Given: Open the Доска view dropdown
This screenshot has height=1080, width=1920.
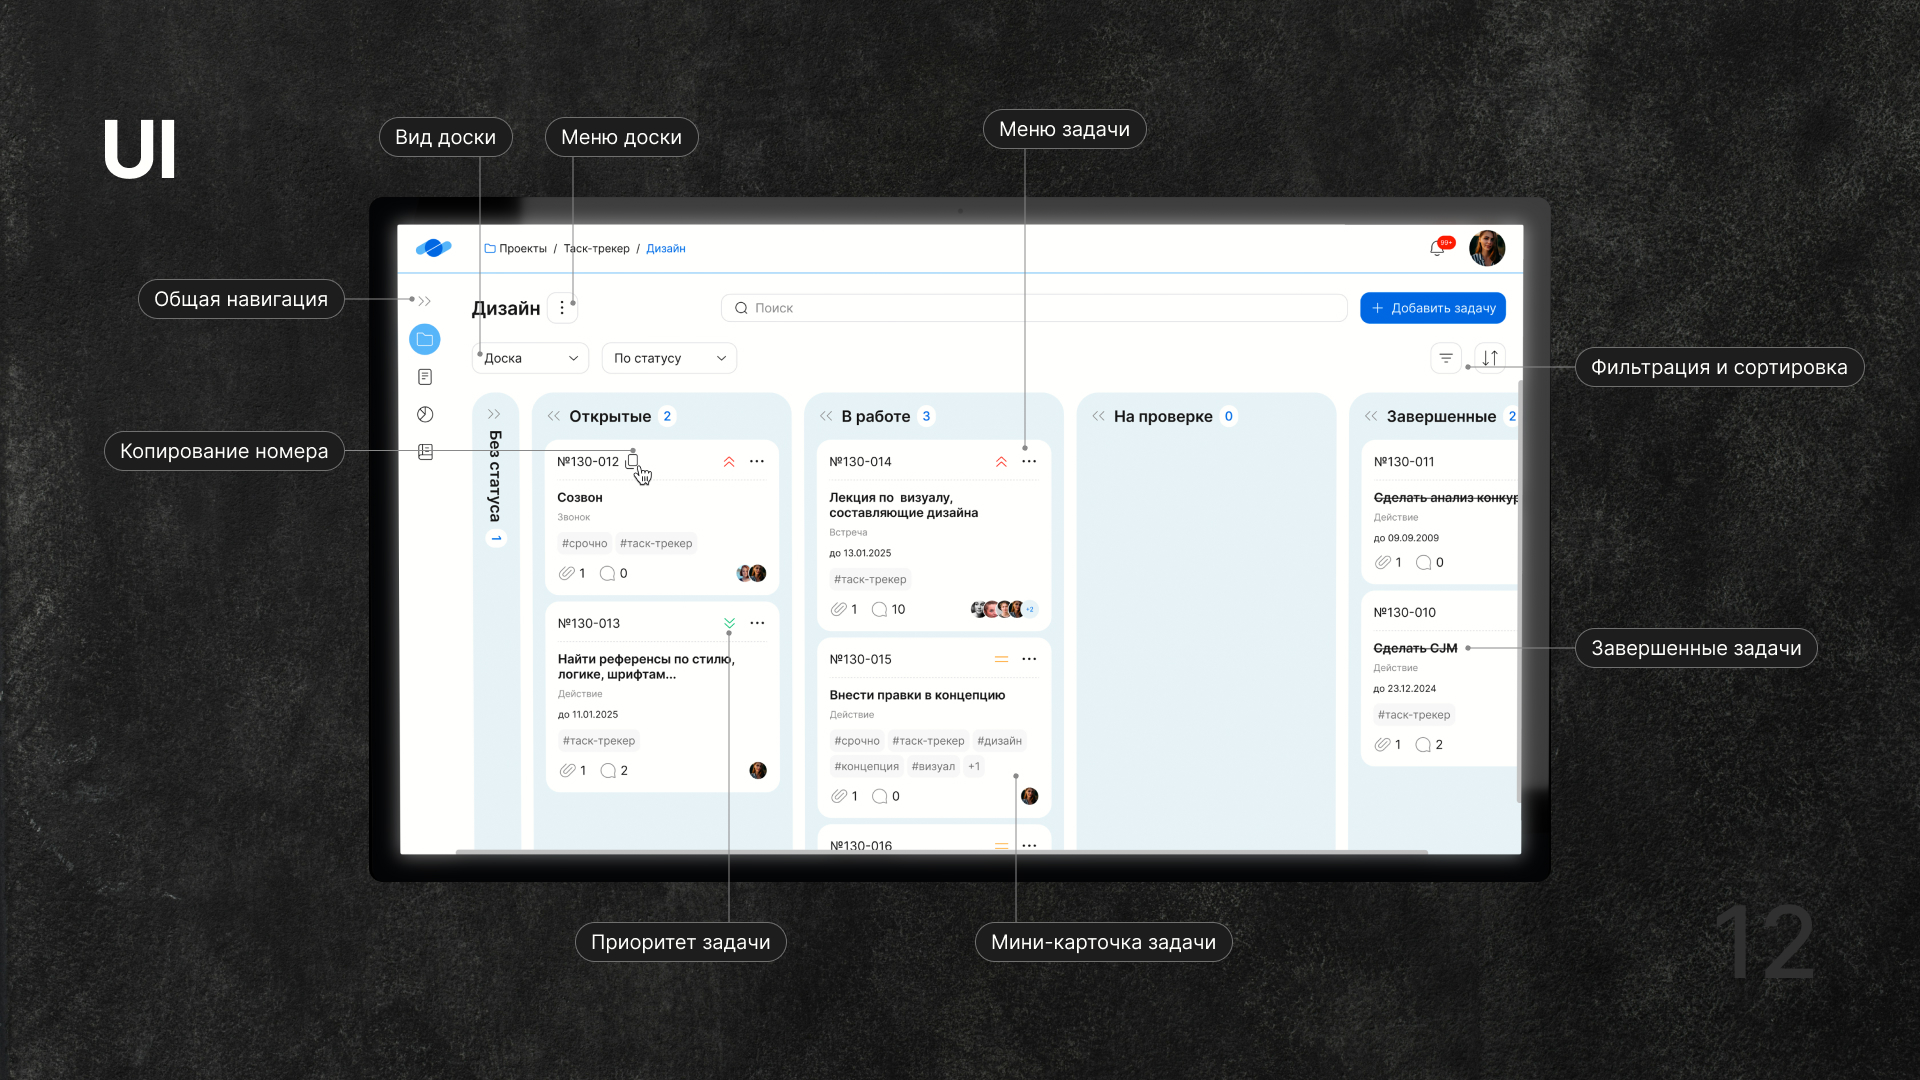Looking at the screenshot, I should click(x=530, y=358).
